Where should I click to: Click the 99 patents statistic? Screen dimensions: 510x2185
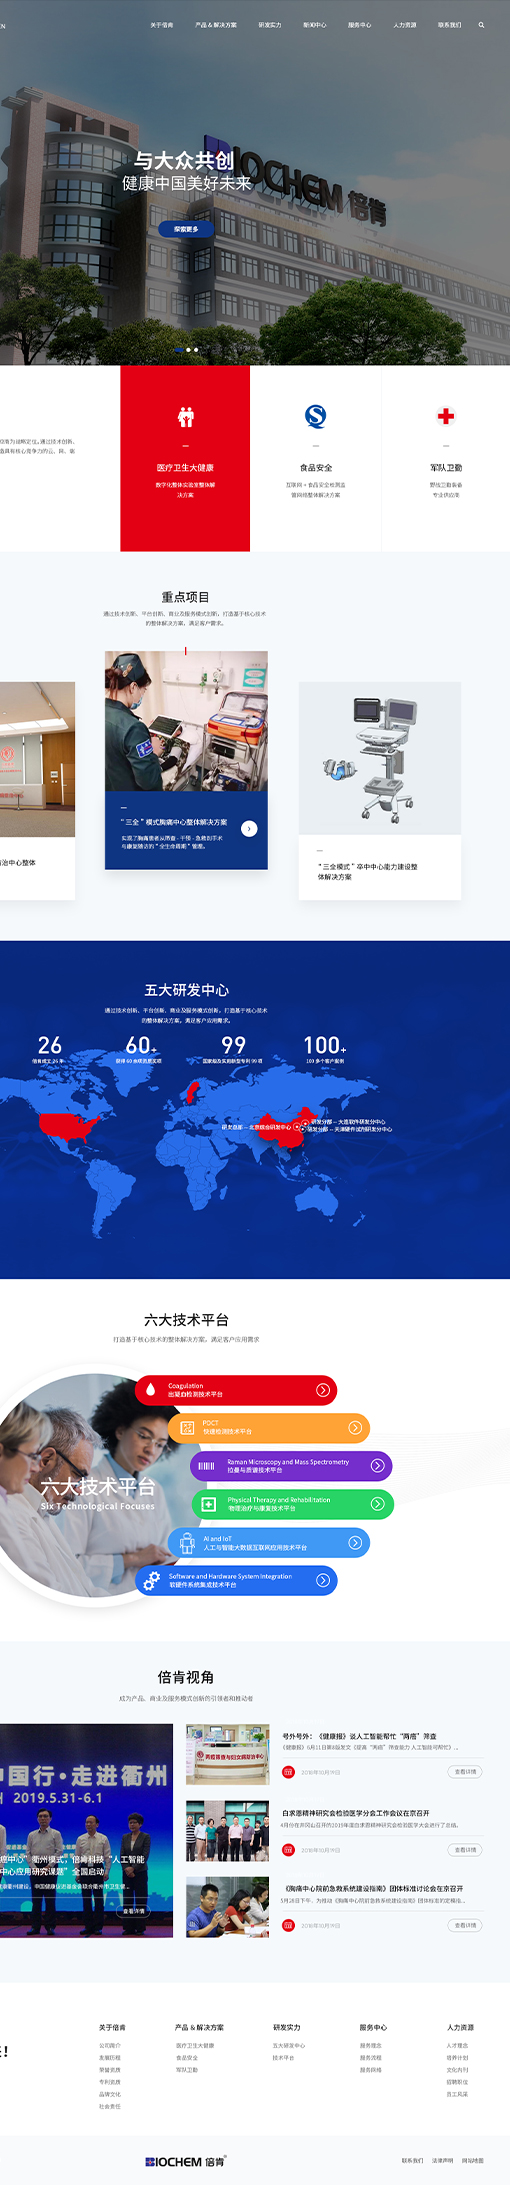click(x=233, y=1049)
